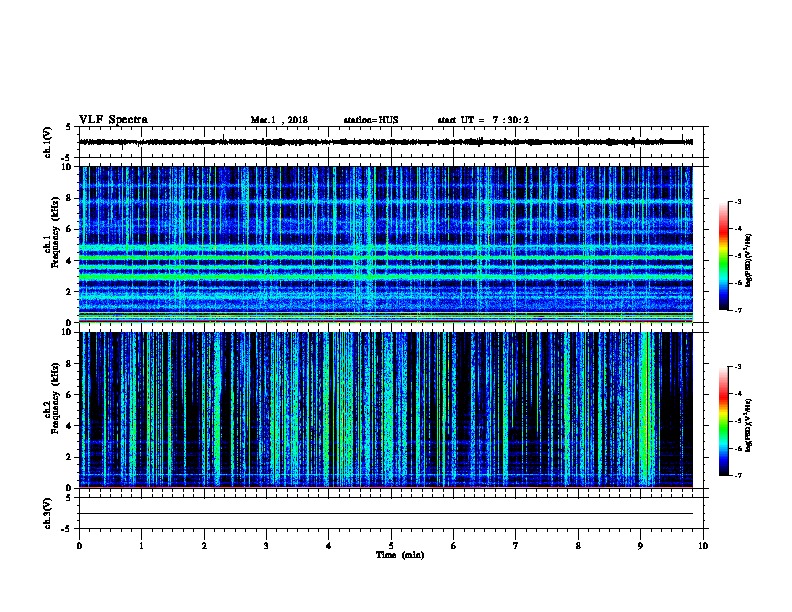Click the "Time (min)" axis label
Image resolution: width=792 pixels, height=612 pixels.
click(400, 555)
